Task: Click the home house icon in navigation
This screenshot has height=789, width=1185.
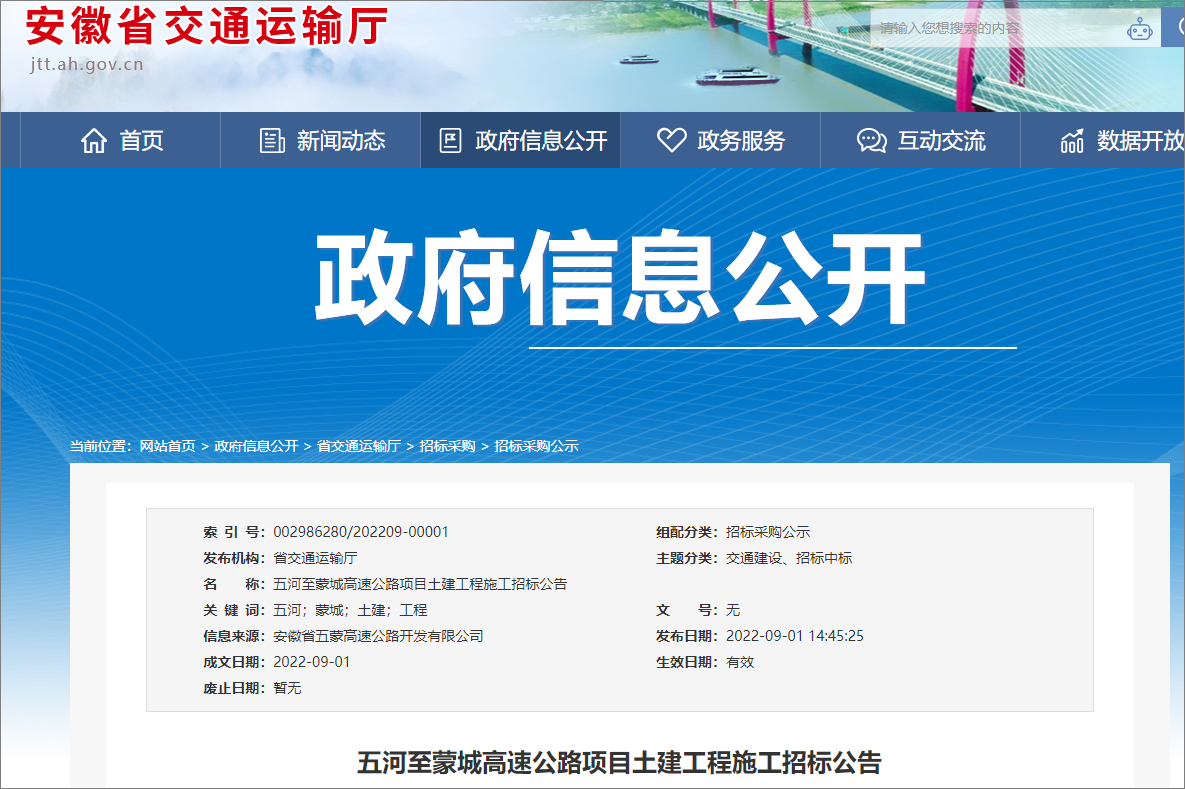Action: click(93, 141)
